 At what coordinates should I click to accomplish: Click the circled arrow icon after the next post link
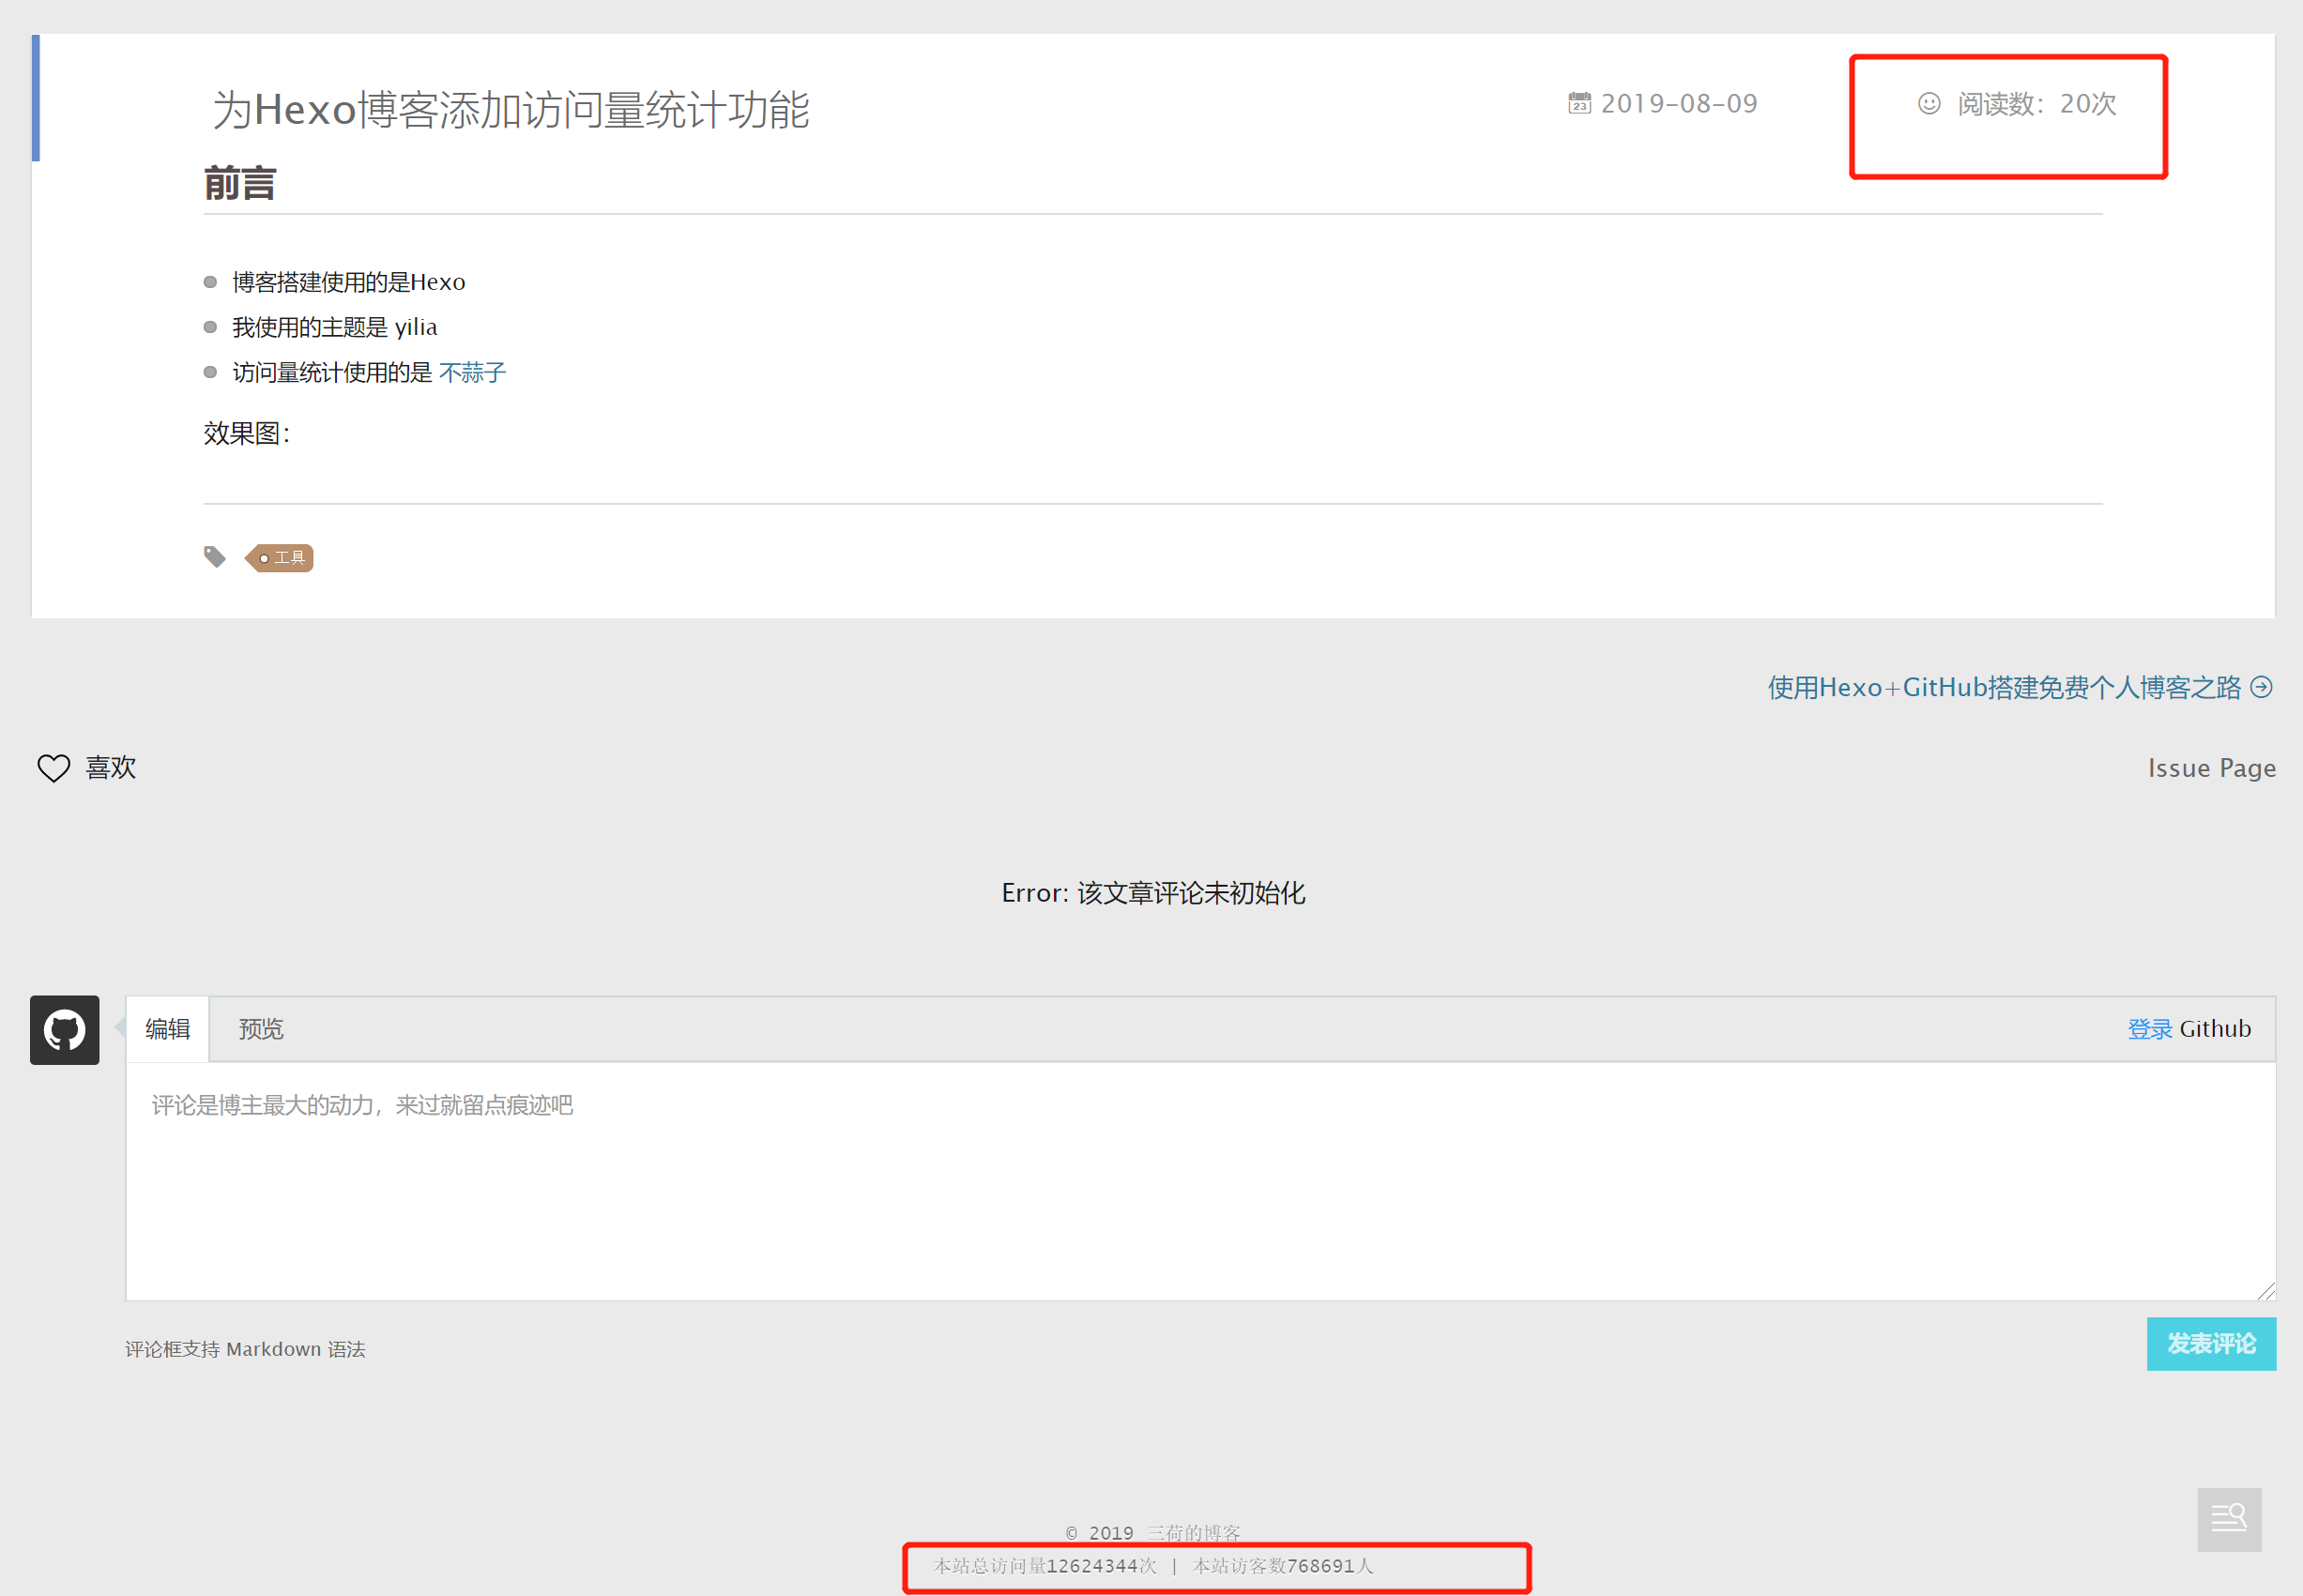[2261, 687]
